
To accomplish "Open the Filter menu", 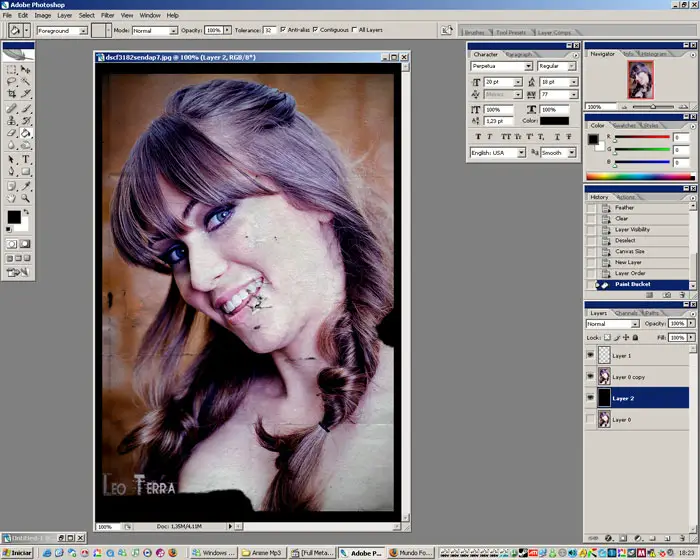I will [107, 16].
